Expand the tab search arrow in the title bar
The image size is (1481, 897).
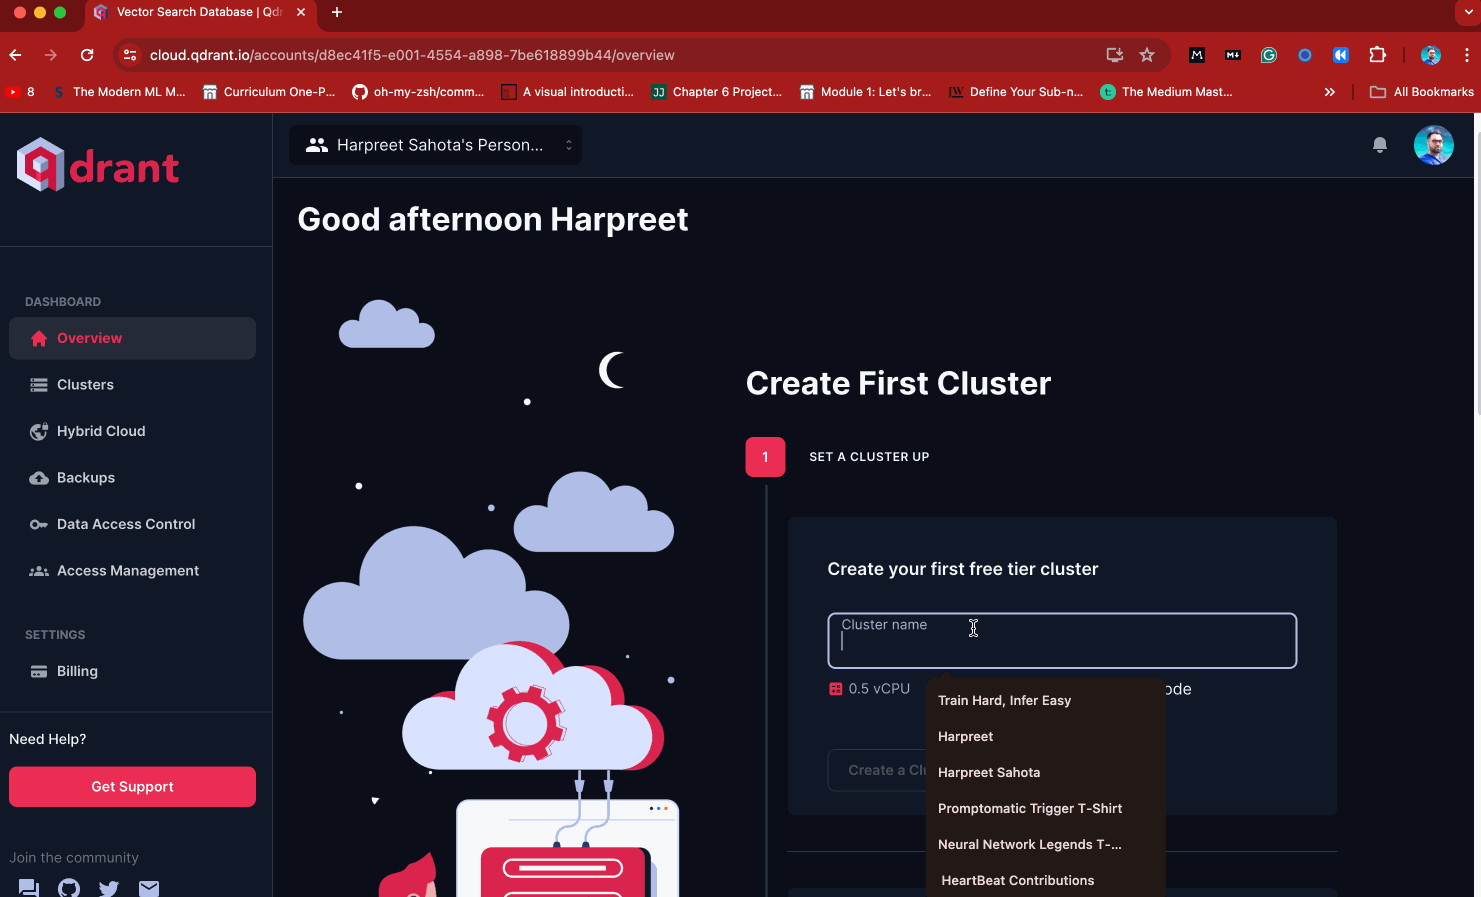click(x=1467, y=12)
